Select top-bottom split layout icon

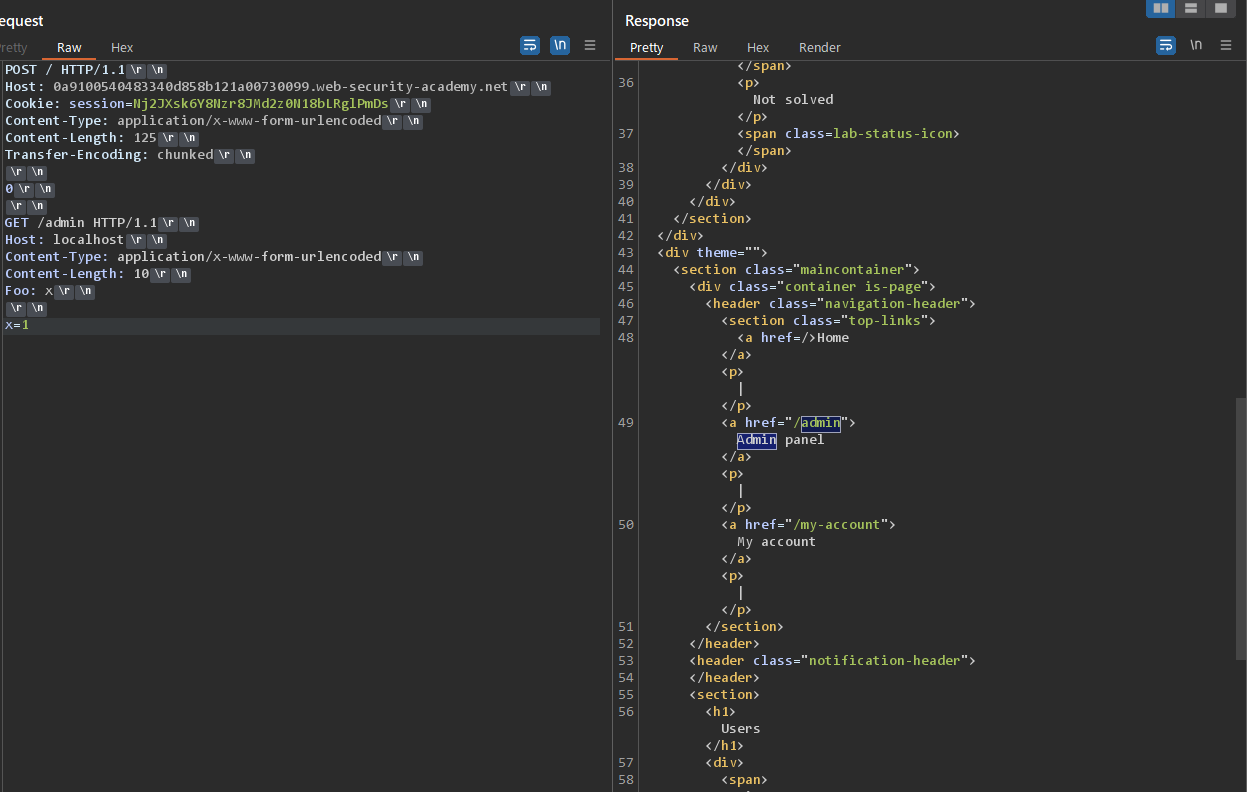pyautogui.click(x=1190, y=8)
